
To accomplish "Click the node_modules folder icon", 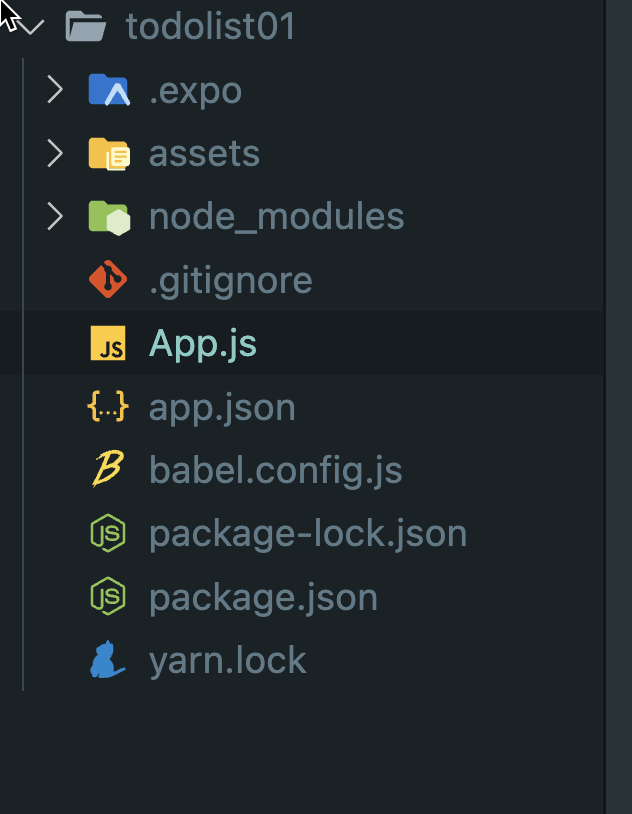I will coord(109,218).
